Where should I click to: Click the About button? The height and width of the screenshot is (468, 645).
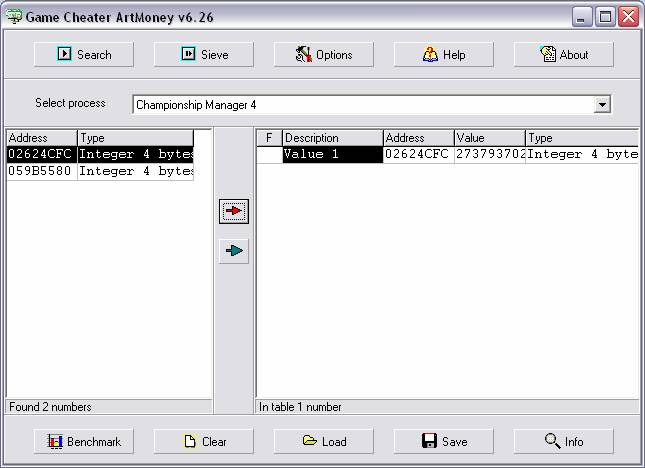(x=564, y=54)
